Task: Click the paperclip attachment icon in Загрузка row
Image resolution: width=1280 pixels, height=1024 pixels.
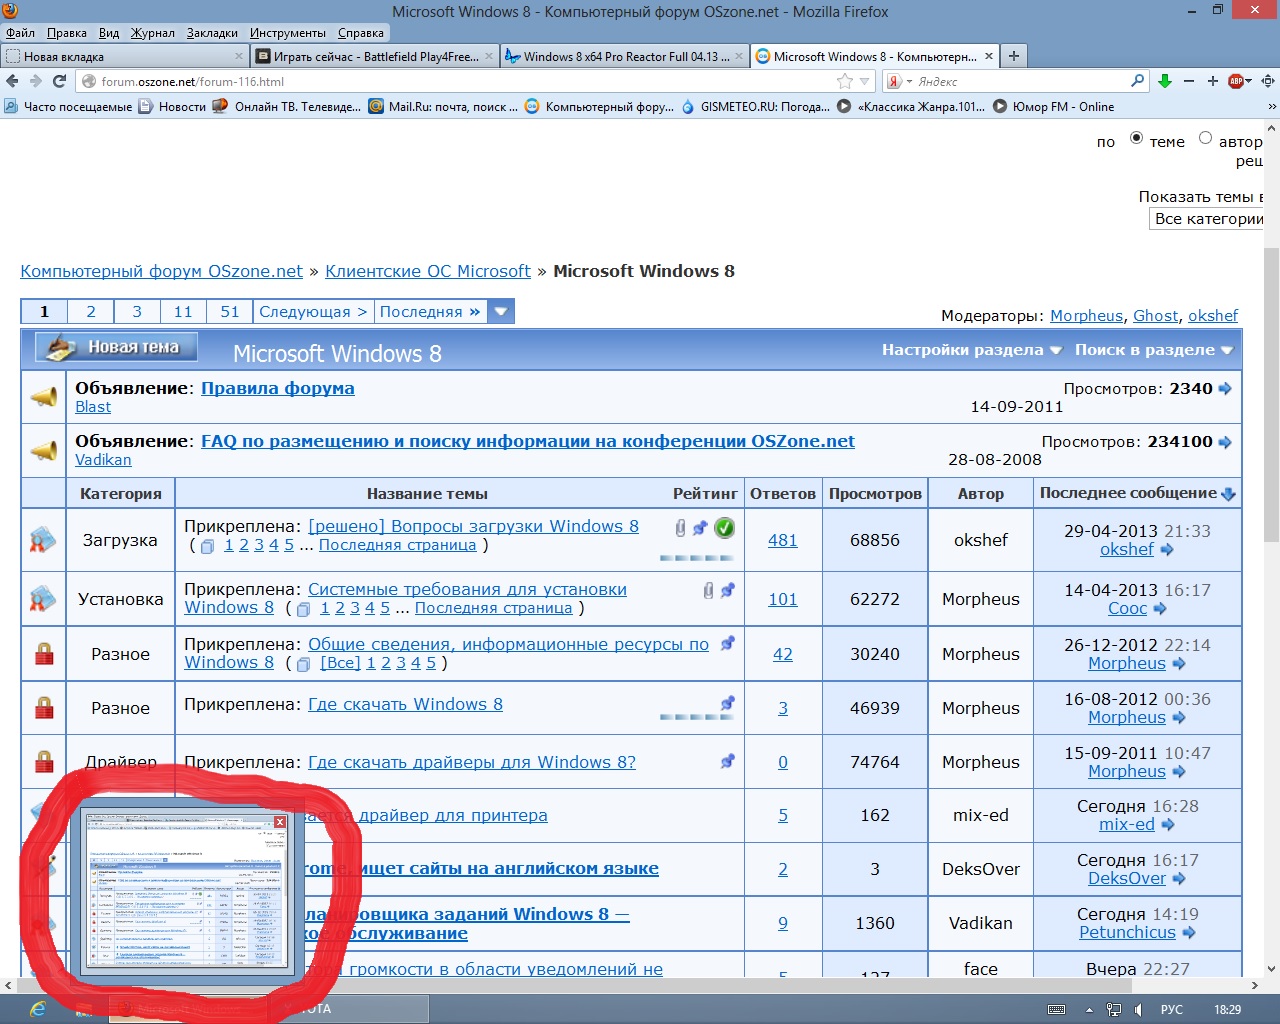Action: tap(681, 528)
